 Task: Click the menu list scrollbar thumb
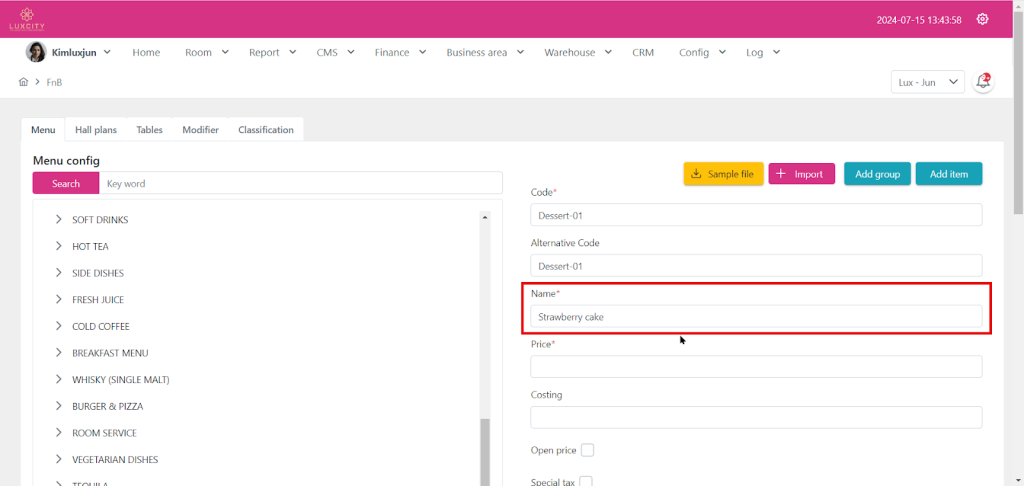[x=485, y=450]
